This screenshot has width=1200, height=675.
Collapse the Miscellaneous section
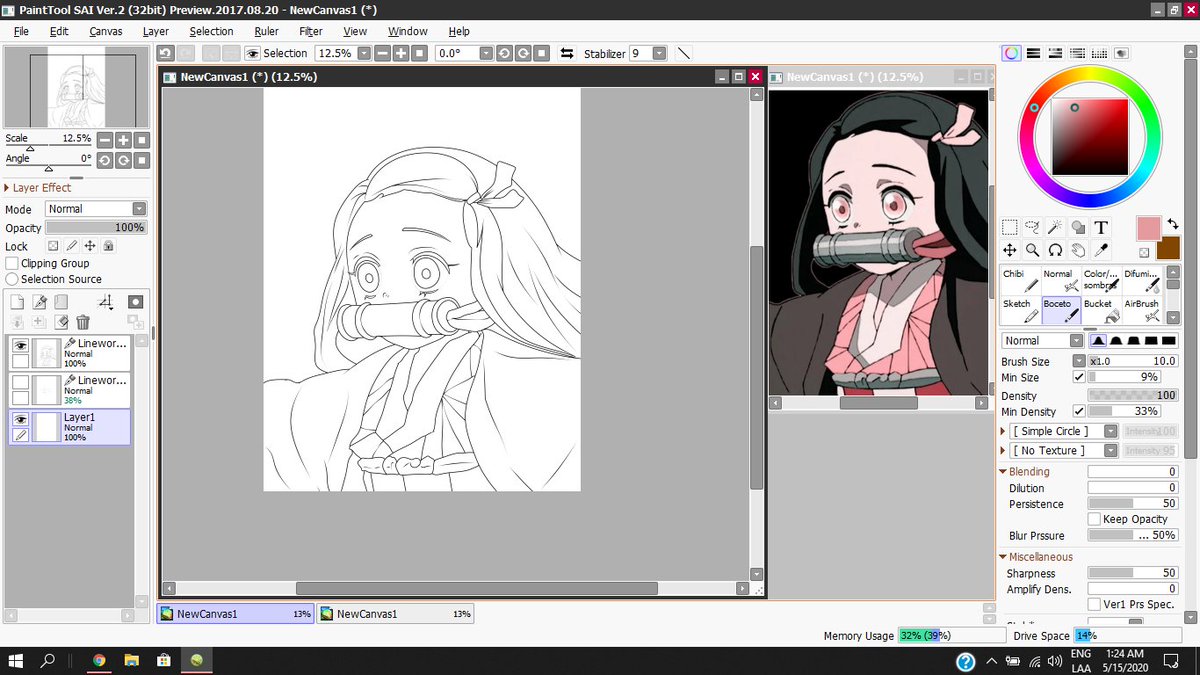[x=1035, y=557]
